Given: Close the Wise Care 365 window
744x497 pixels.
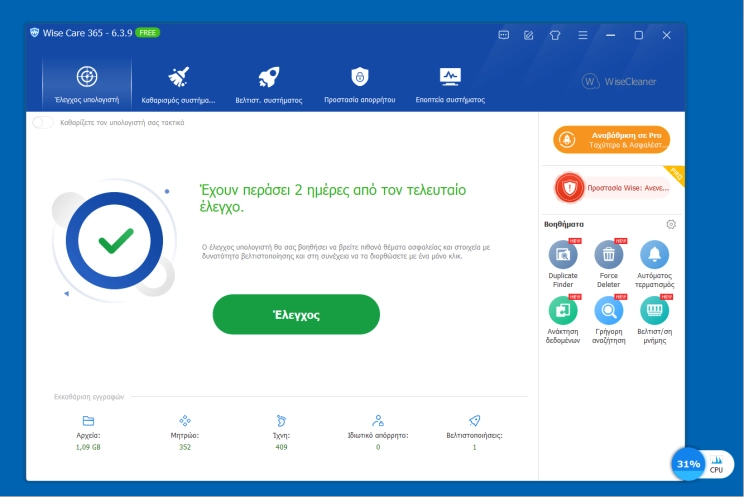Looking at the screenshot, I should [667, 35].
